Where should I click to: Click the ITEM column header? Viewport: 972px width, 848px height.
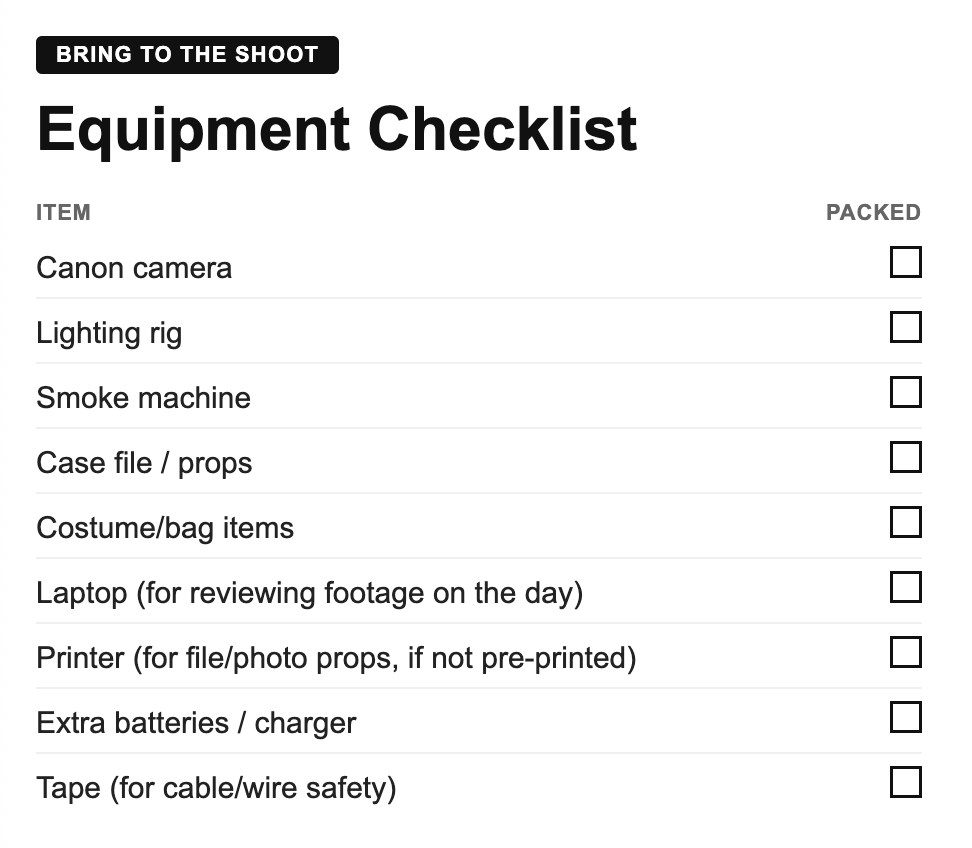(x=63, y=213)
